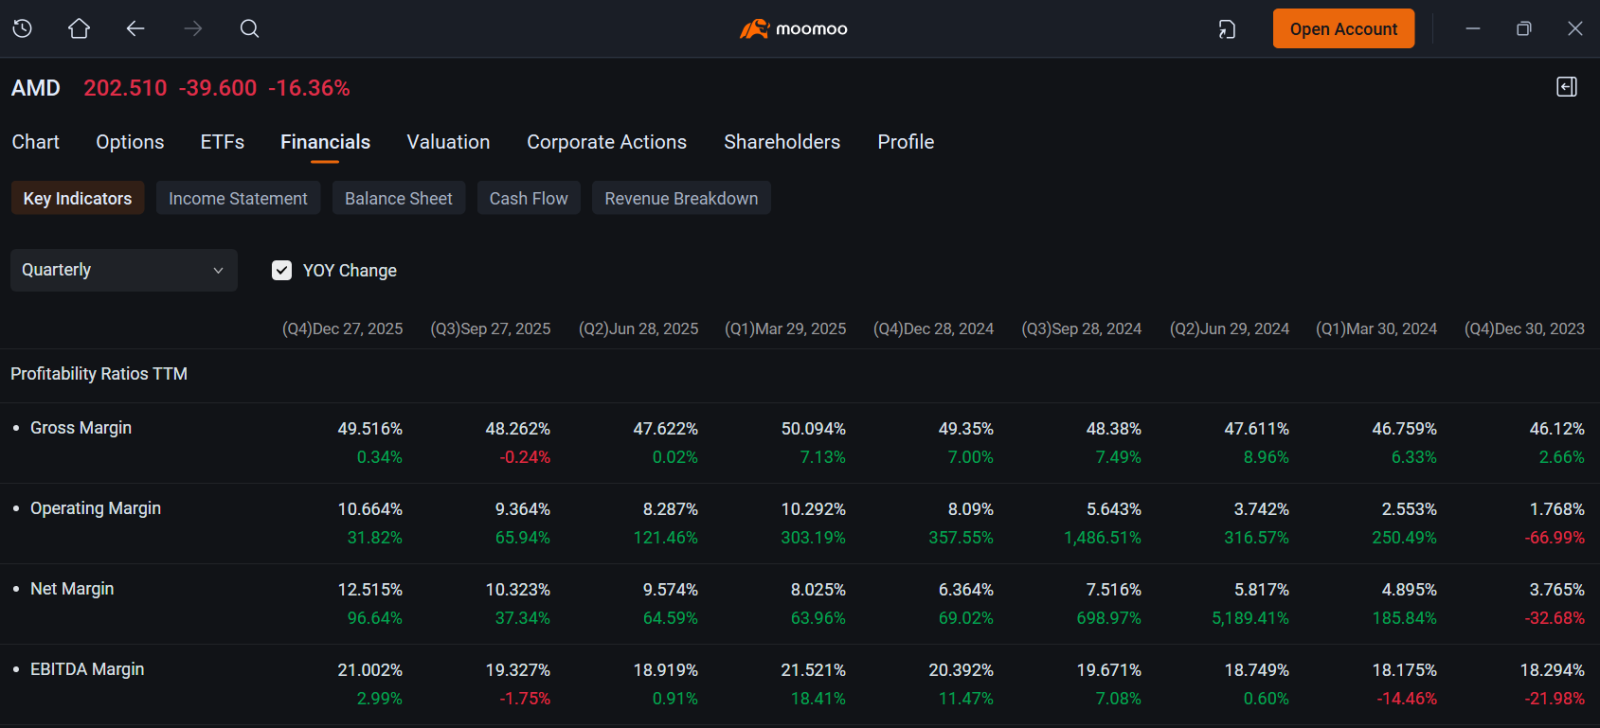Select the (Q2)Jun 29, 2024 column header

coord(1229,329)
